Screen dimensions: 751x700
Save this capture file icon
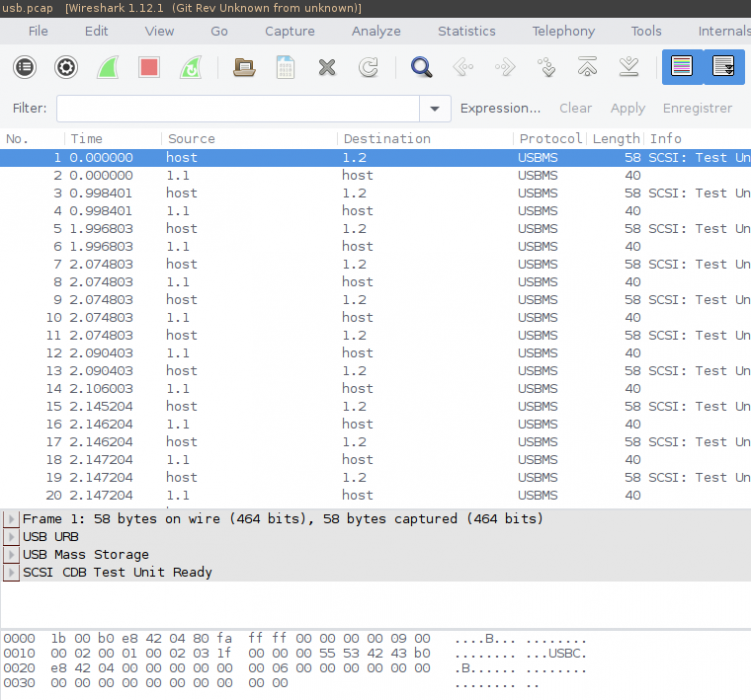pyautogui.click(x=285, y=67)
